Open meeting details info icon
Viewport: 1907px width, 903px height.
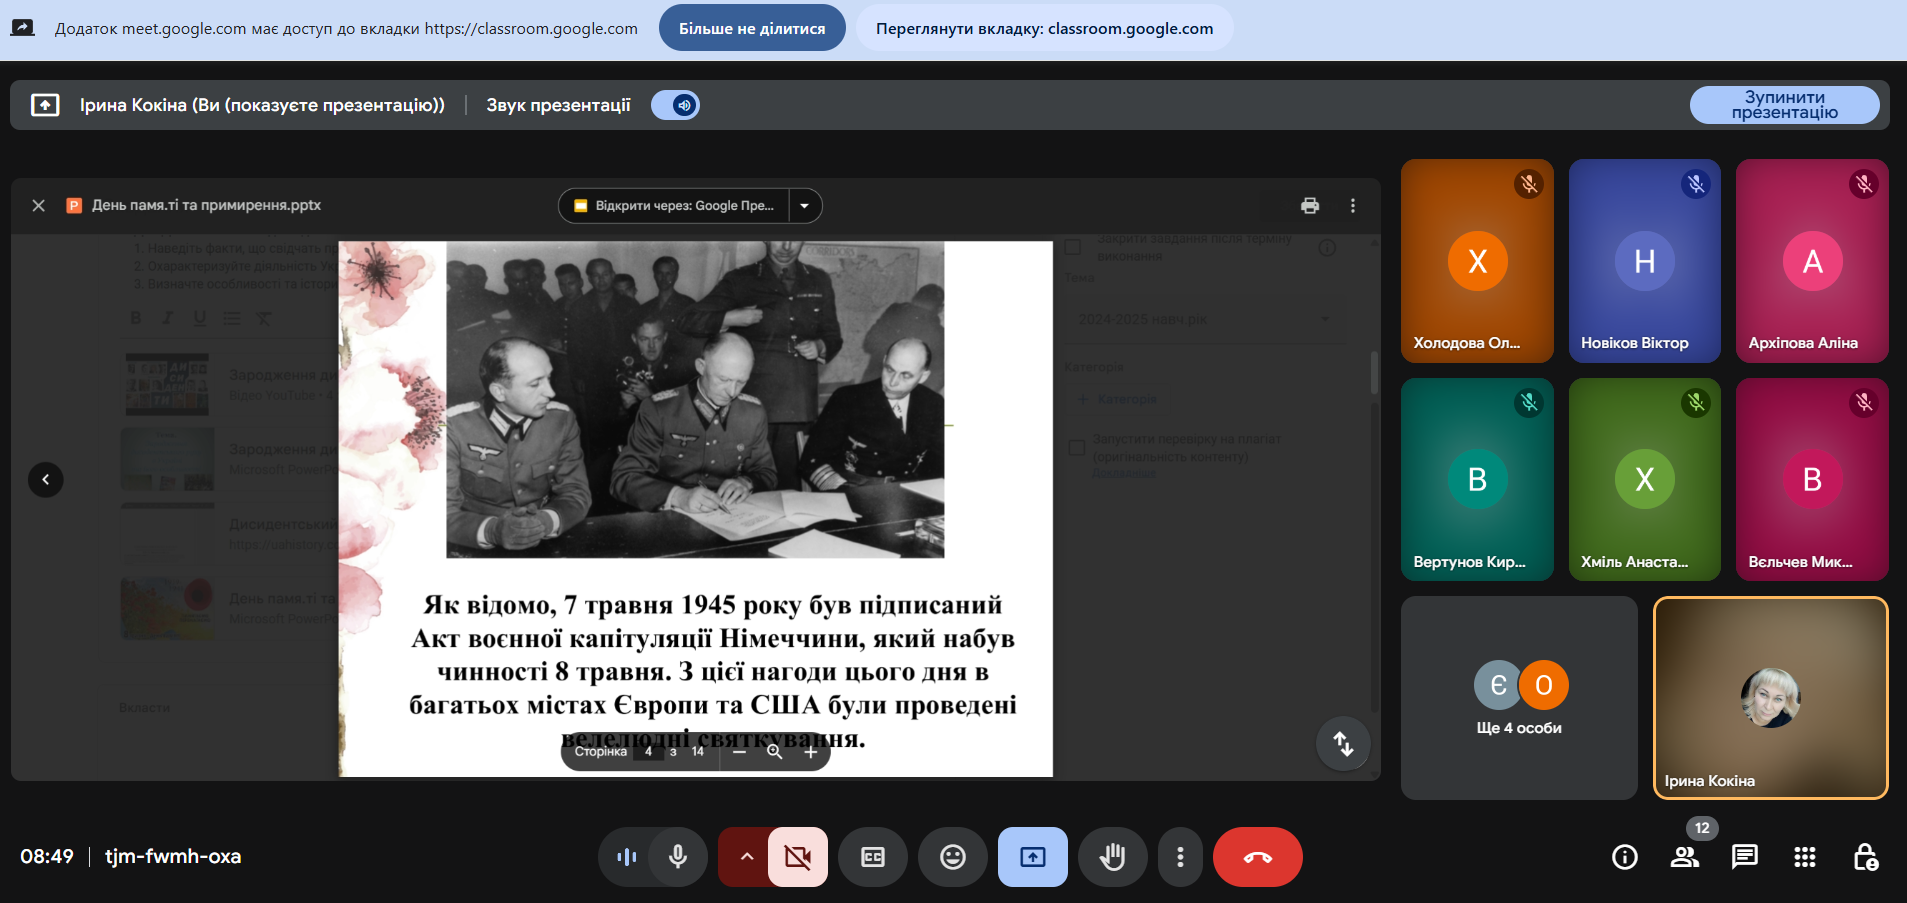click(x=1625, y=857)
